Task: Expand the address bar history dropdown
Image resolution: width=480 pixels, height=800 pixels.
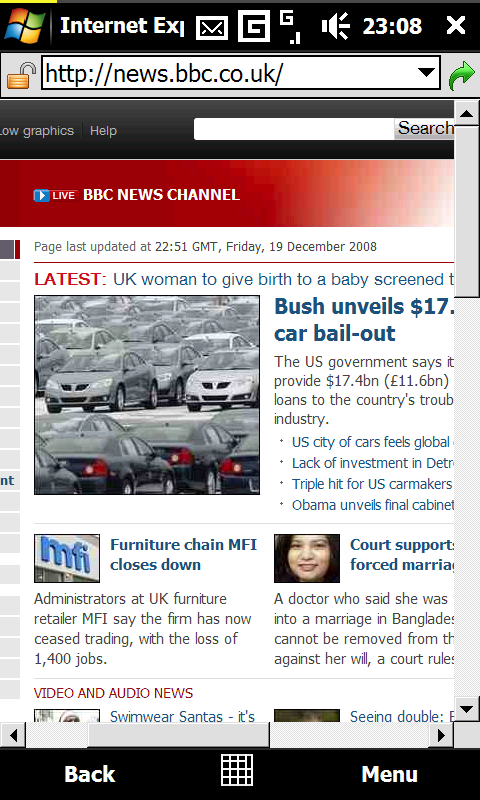Action: [x=426, y=73]
